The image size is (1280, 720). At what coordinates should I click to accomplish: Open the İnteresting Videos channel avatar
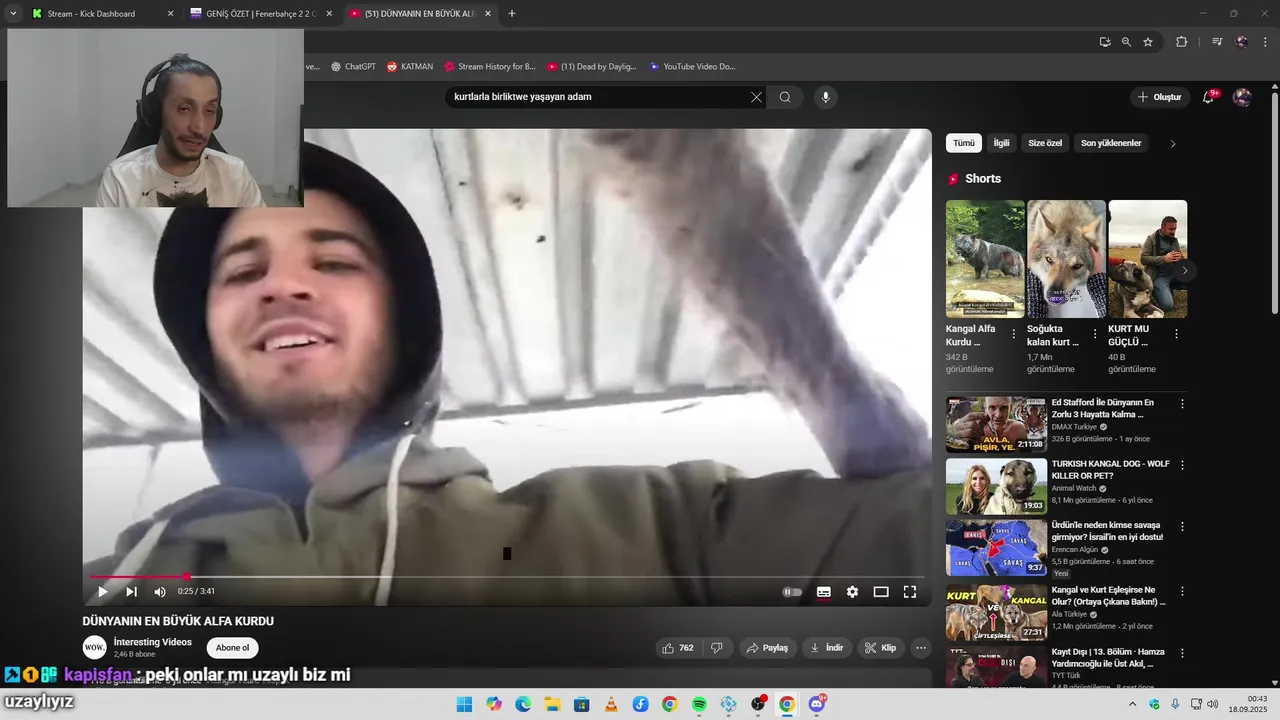point(94,647)
